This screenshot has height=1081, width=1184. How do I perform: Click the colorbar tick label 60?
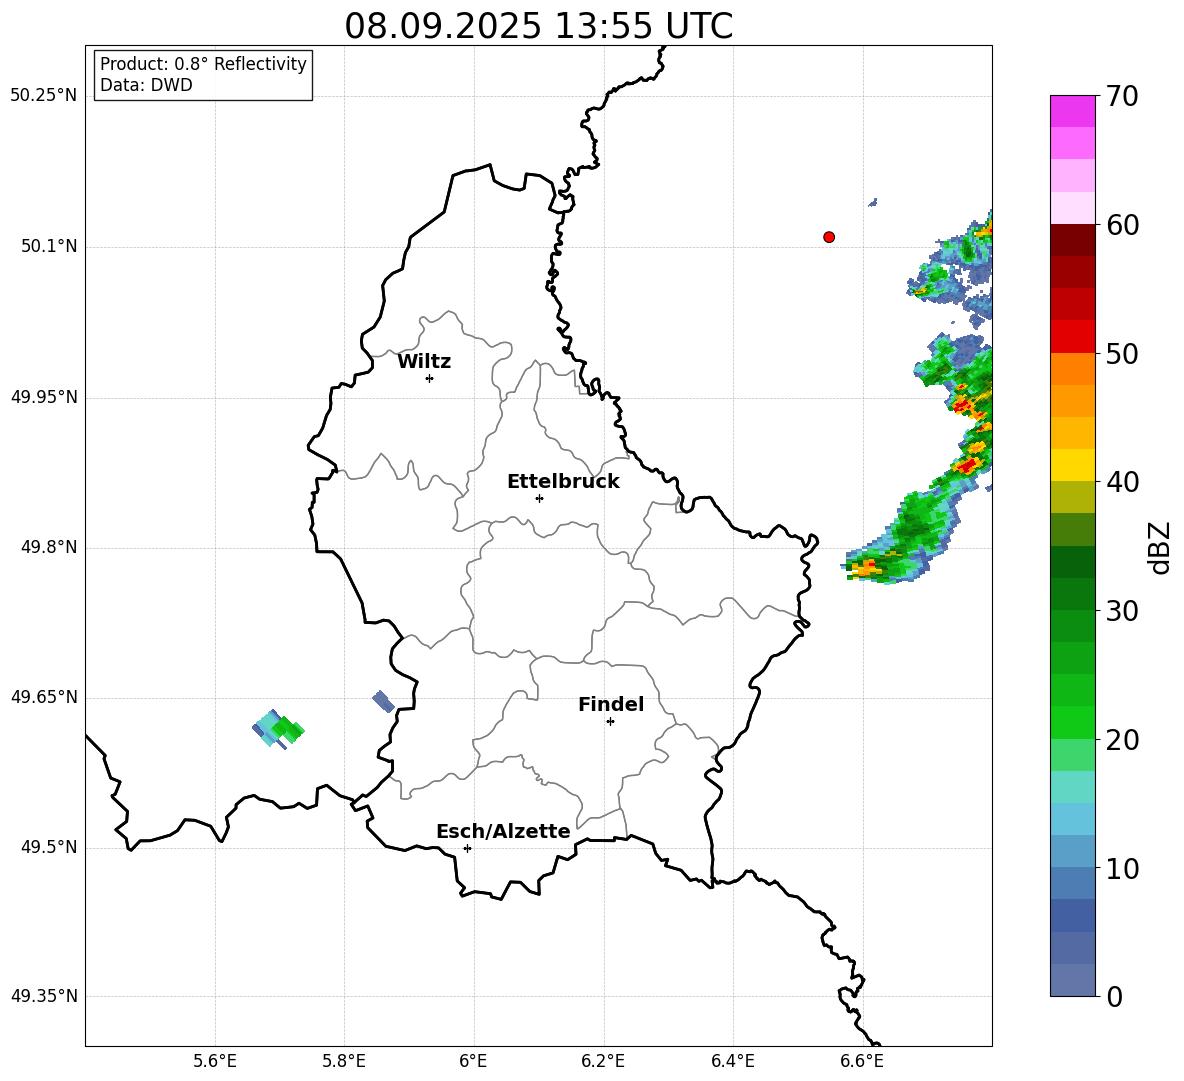pyautogui.click(x=1122, y=225)
